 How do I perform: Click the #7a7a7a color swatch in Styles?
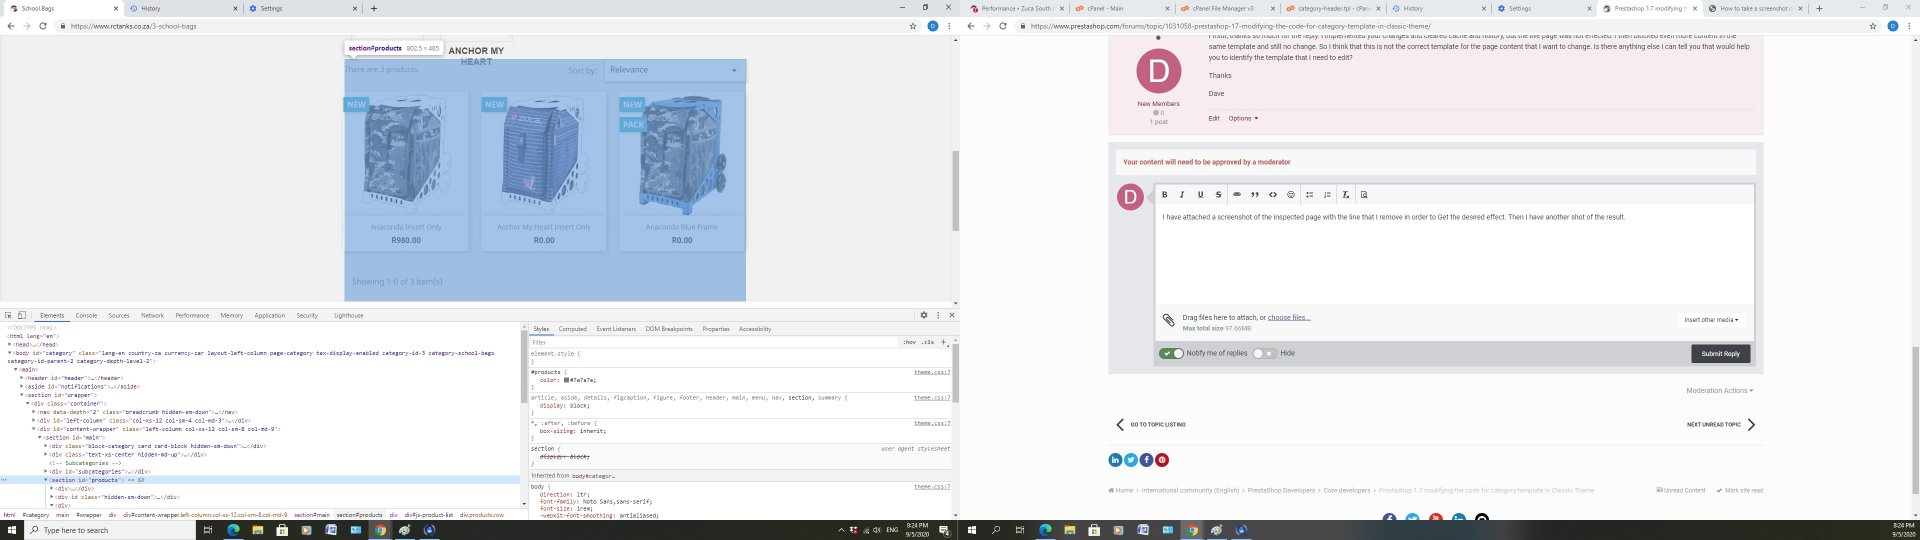[x=566, y=380]
